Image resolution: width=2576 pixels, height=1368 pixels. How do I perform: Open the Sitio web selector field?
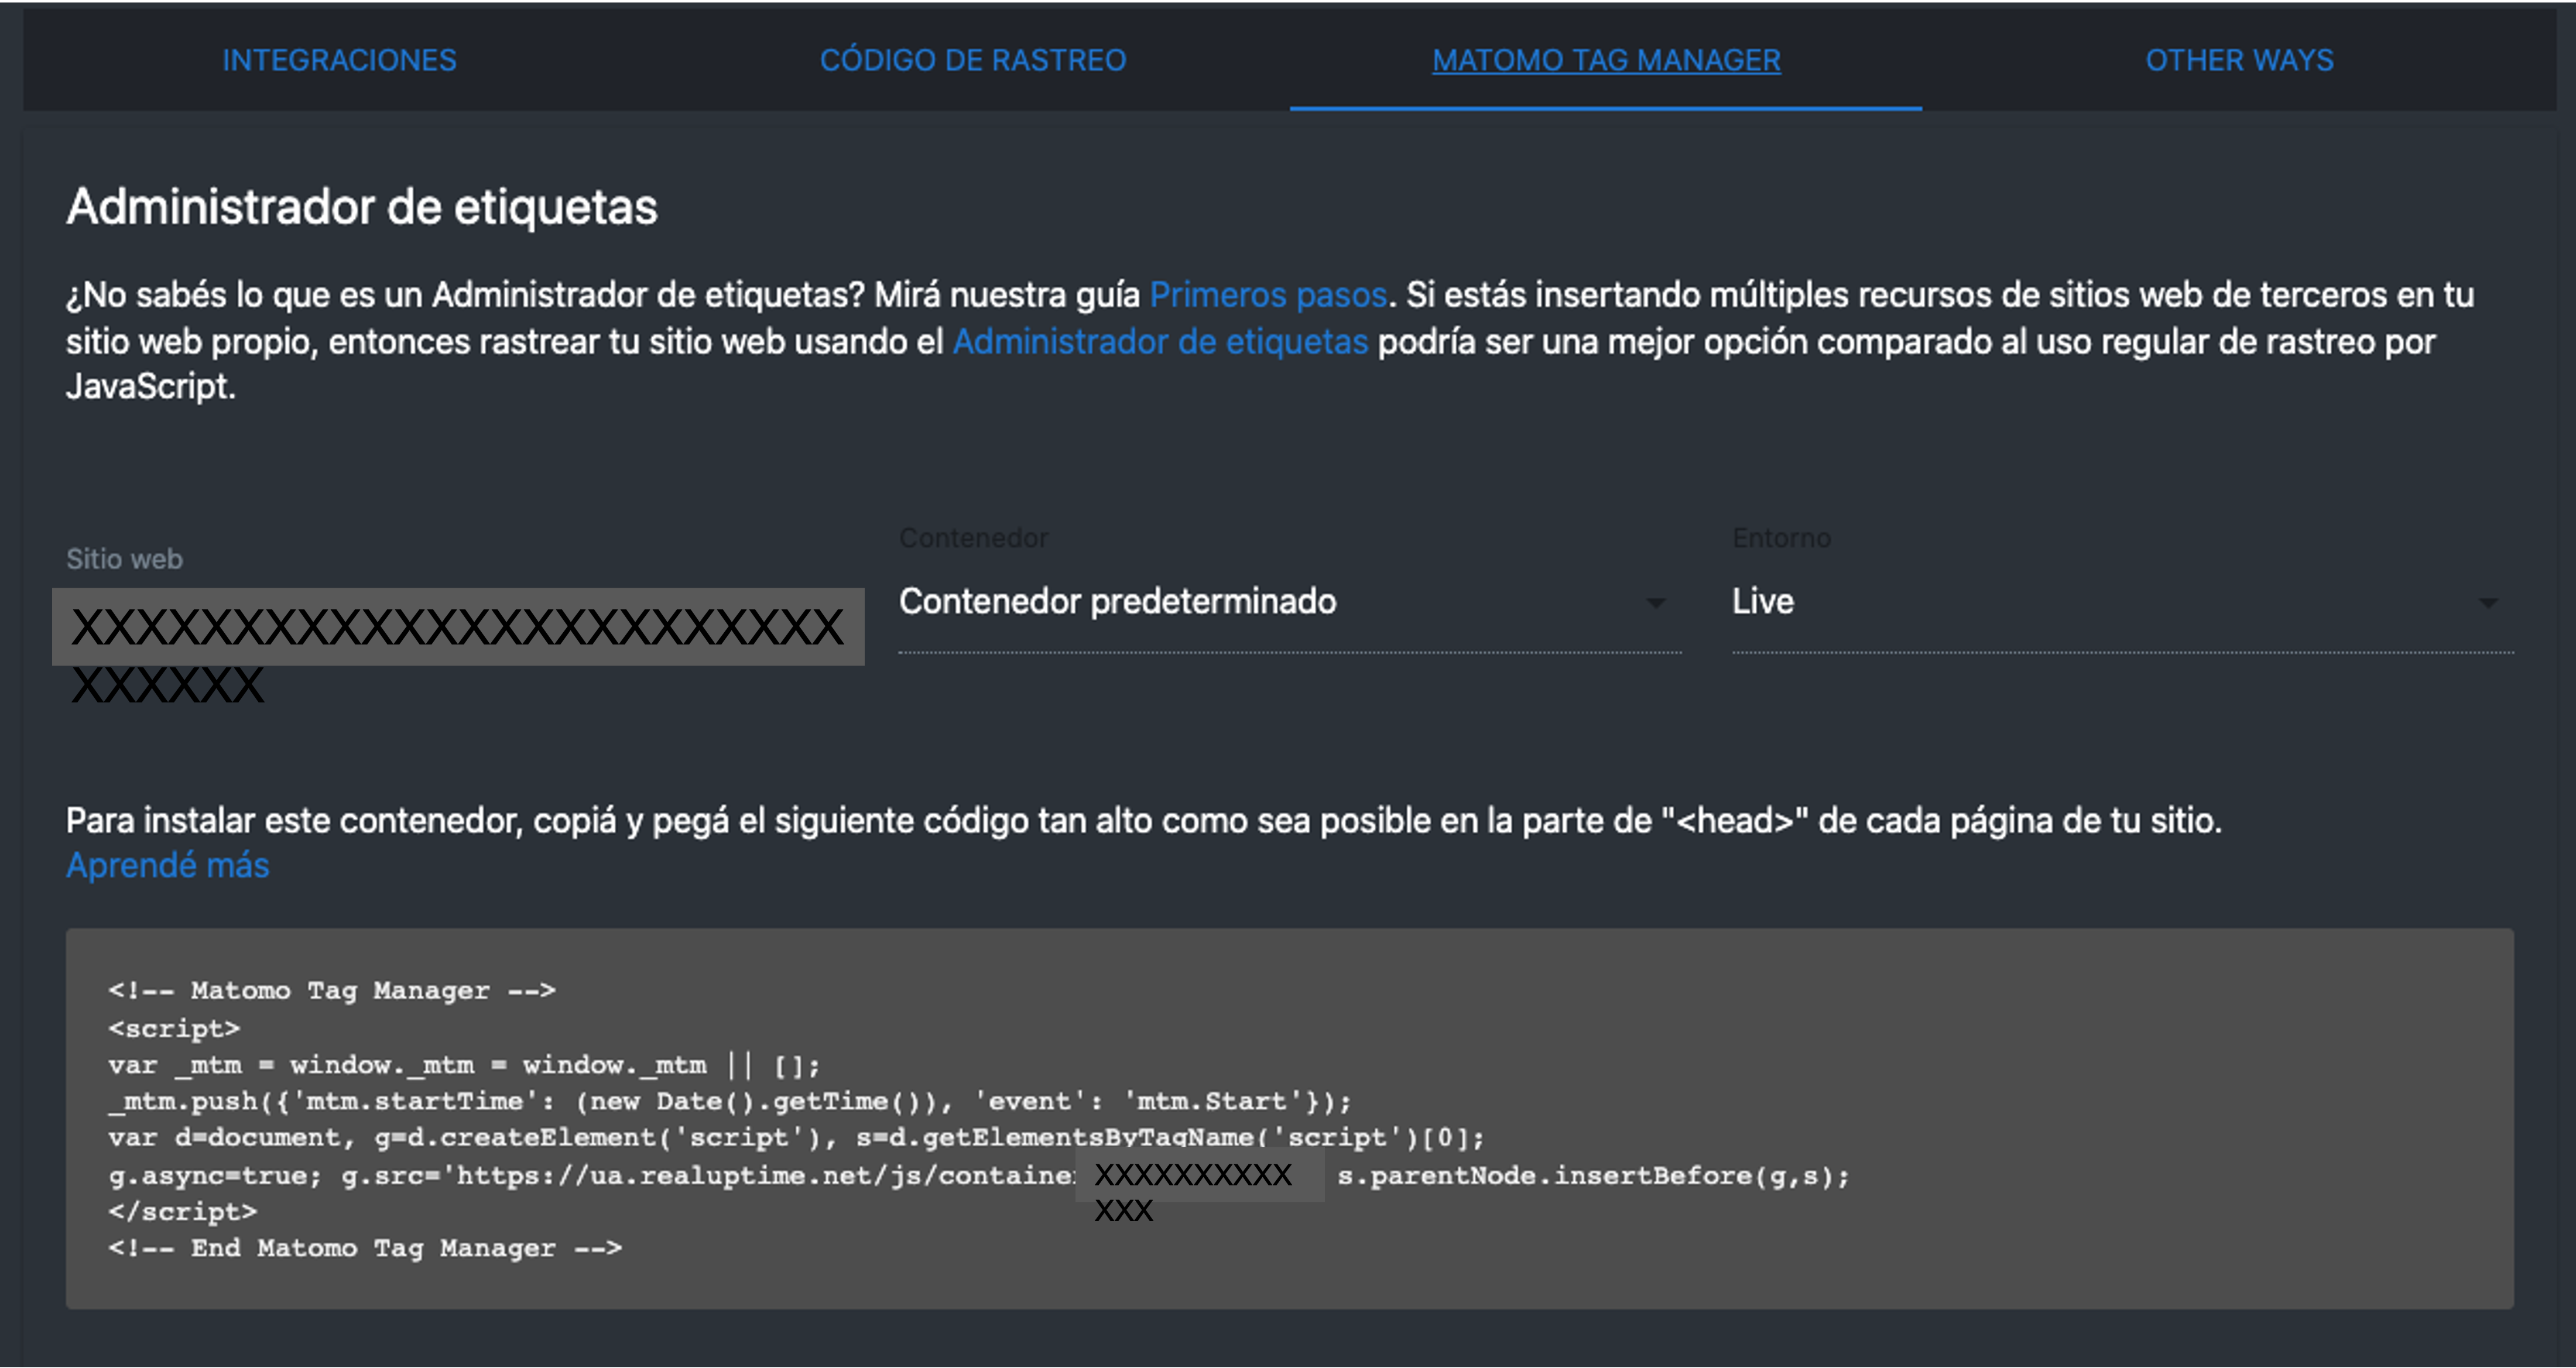pyautogui.click(x=458, y=627)
